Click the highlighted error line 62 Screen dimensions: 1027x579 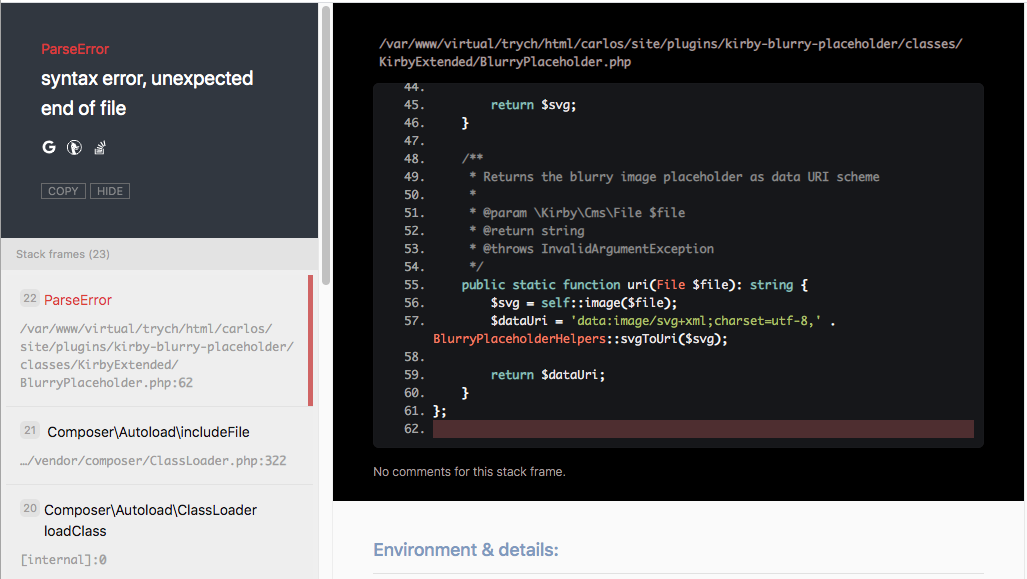702,428
